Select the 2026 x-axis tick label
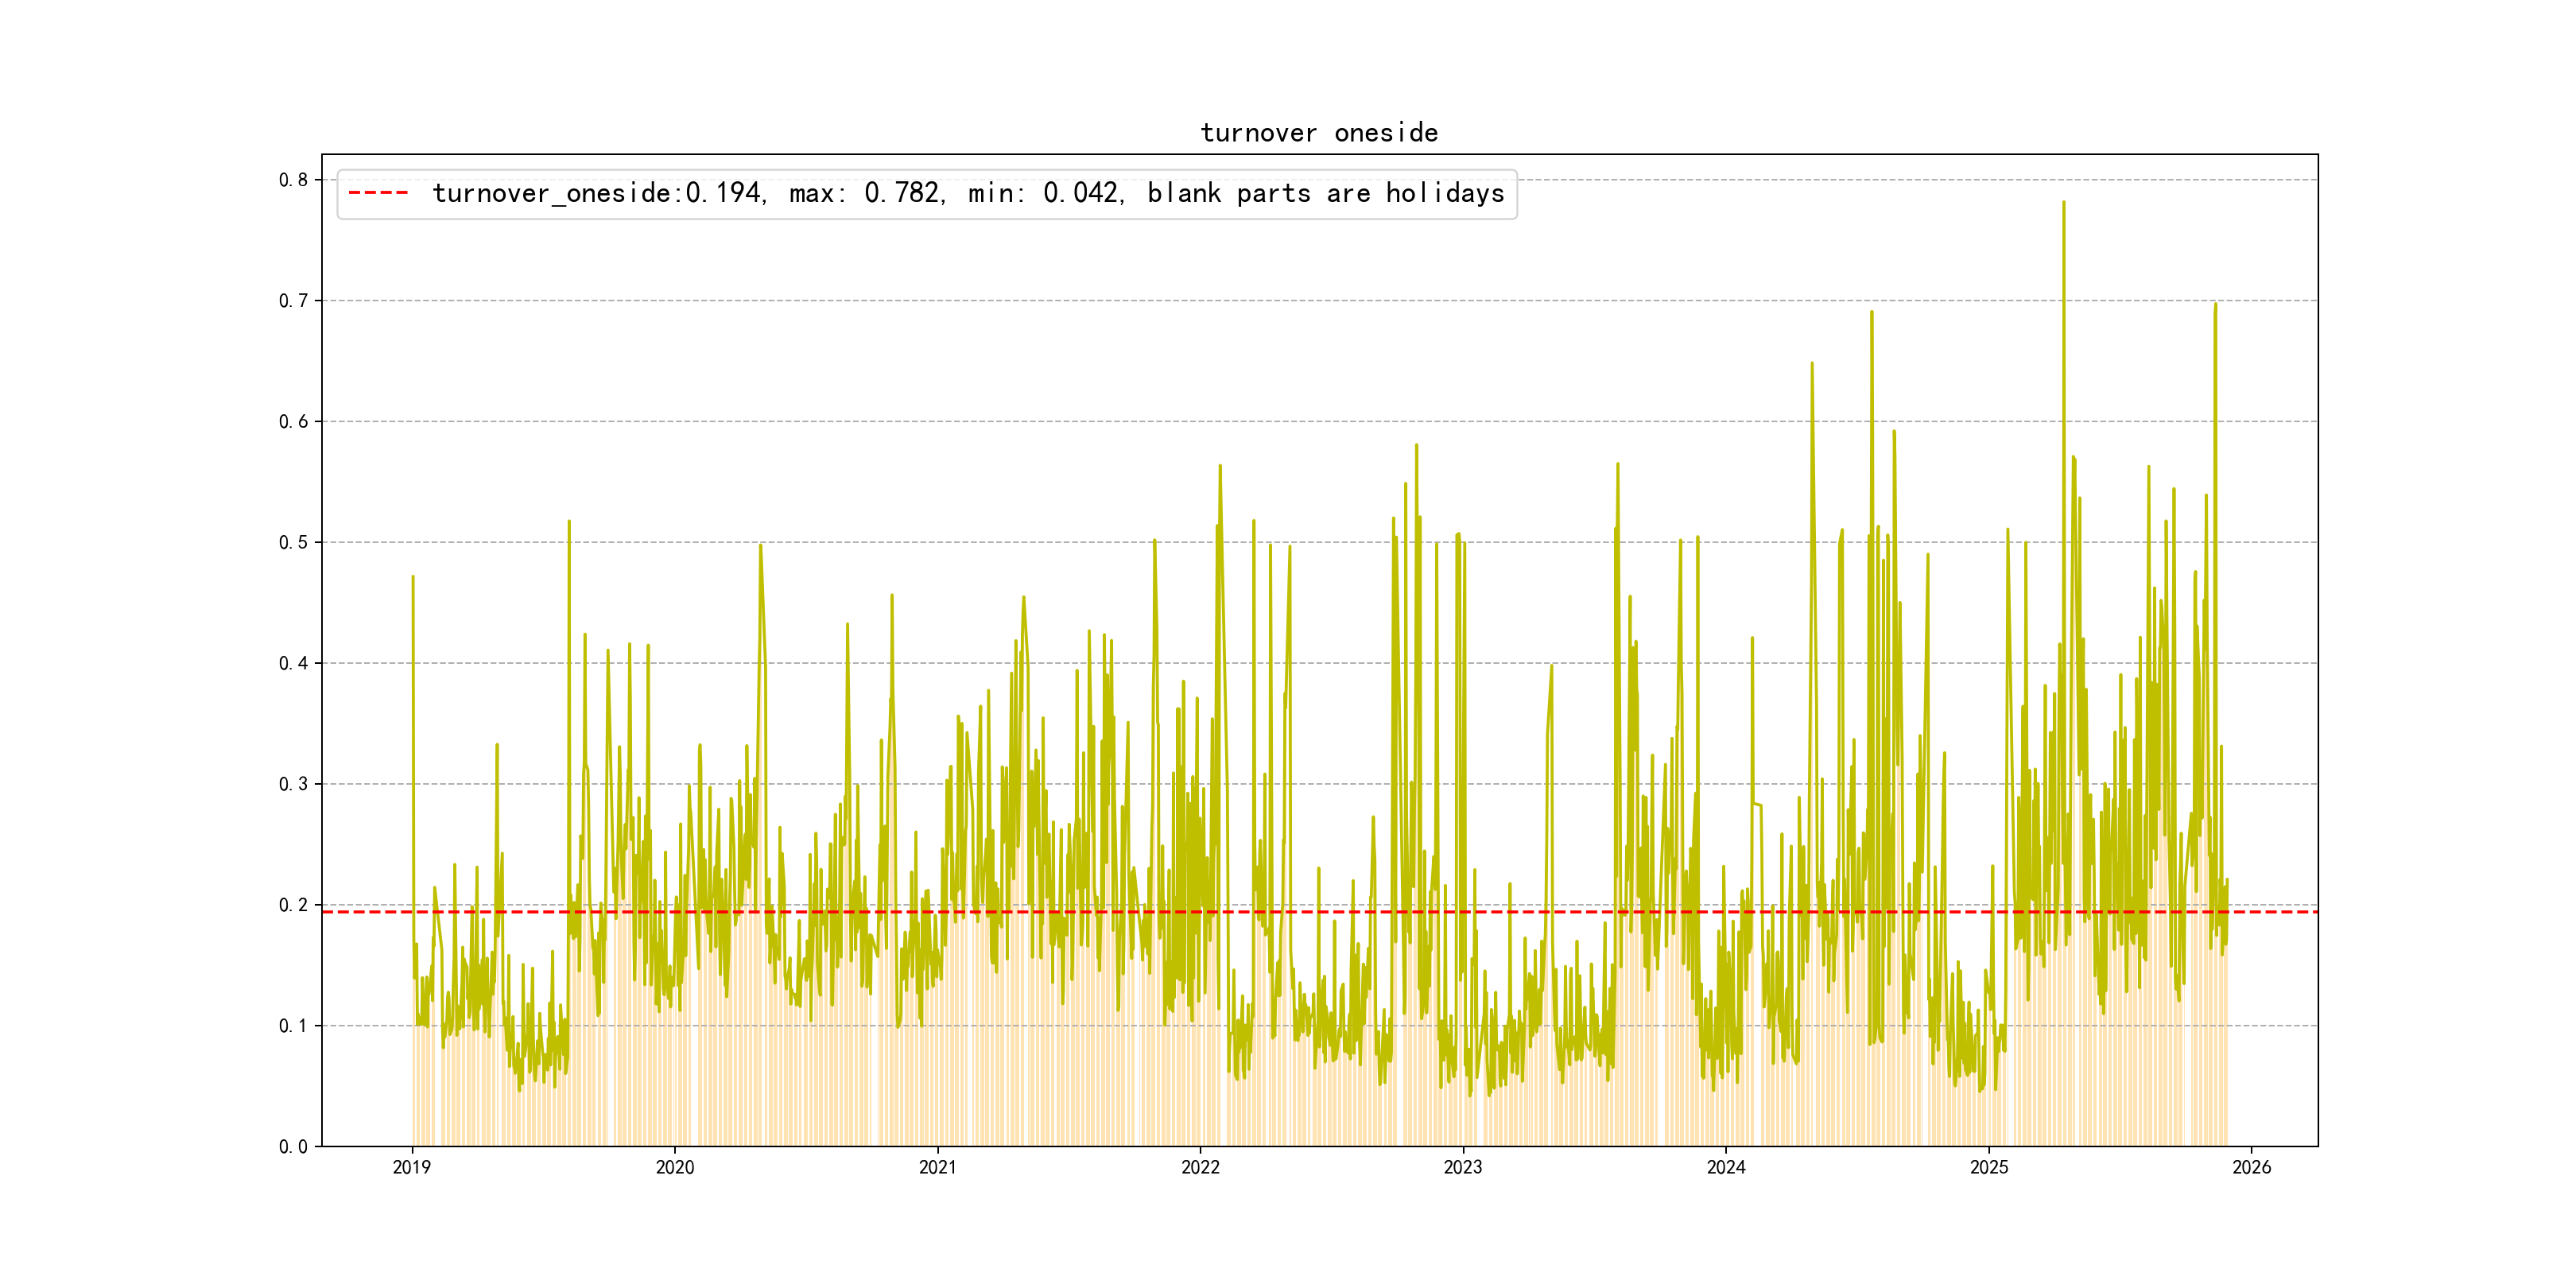 click(x=2251, y=1167)
